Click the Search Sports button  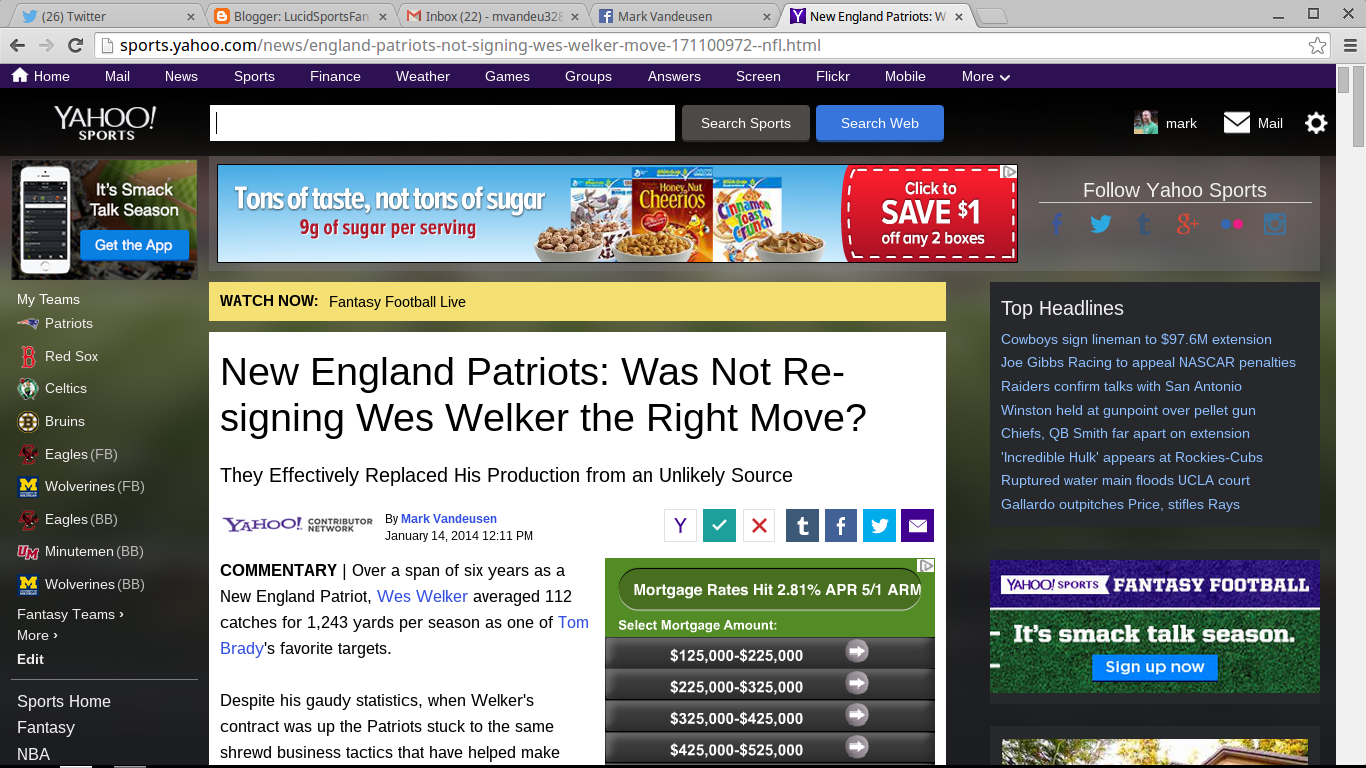coord(746,123)
